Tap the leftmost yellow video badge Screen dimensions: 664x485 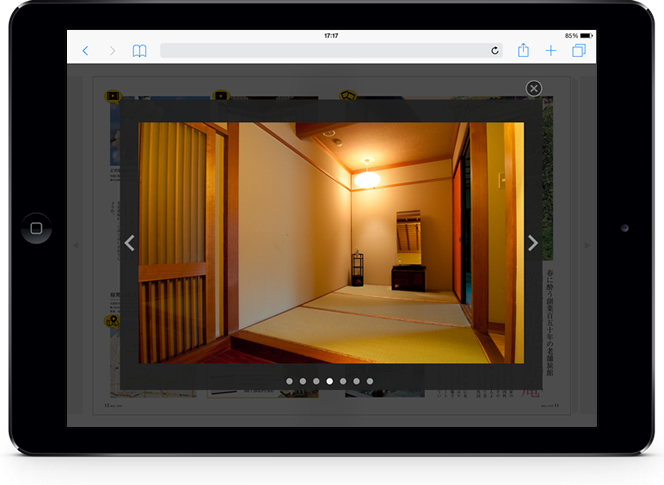[113, 96]
